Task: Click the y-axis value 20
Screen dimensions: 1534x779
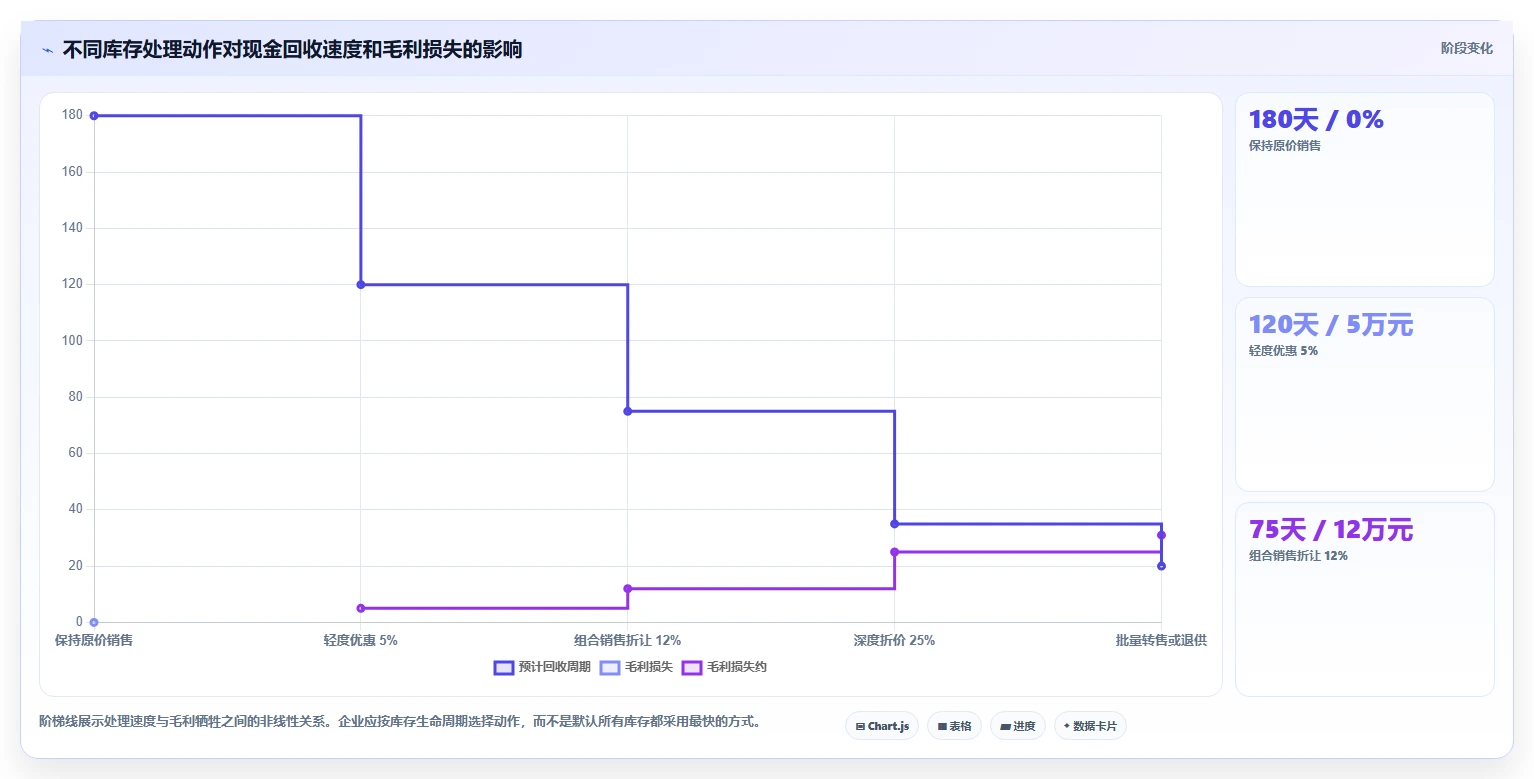Action: (x=76, y=566)
